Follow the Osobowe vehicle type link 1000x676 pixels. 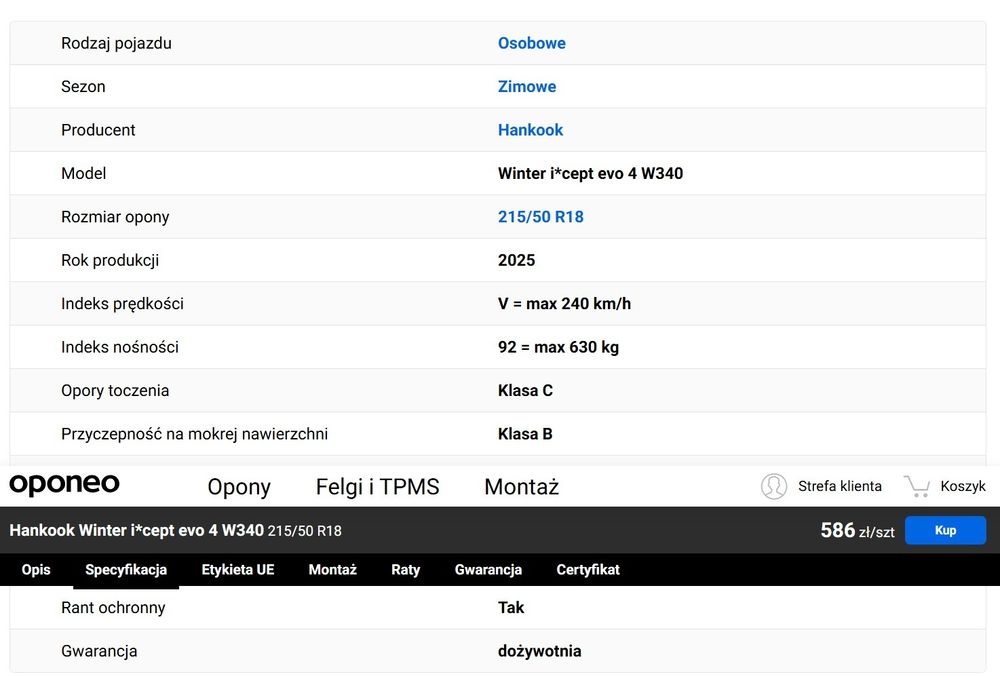click(x=531, y=43)
